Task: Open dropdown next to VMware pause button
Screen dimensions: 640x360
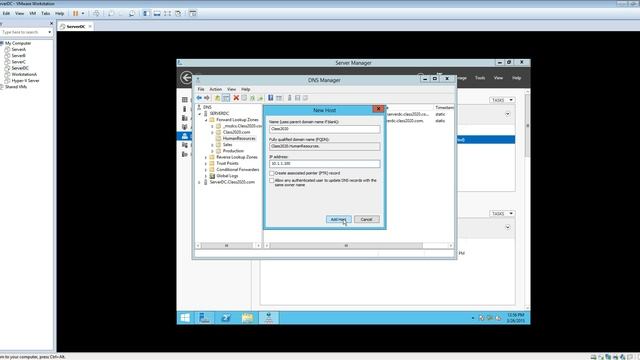Action: [x=83, y=13]
